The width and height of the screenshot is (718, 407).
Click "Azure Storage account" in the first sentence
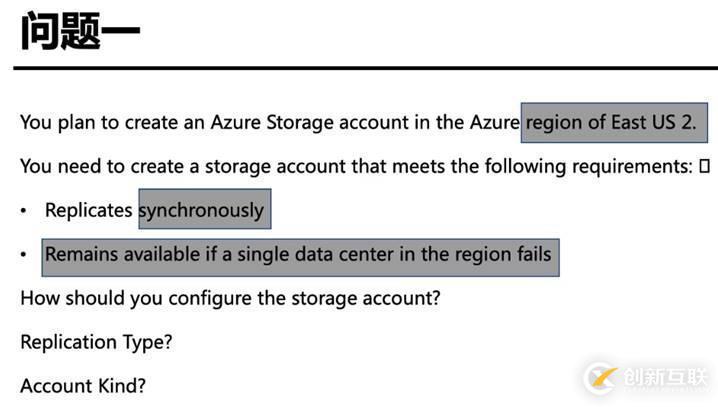point(298,123)
